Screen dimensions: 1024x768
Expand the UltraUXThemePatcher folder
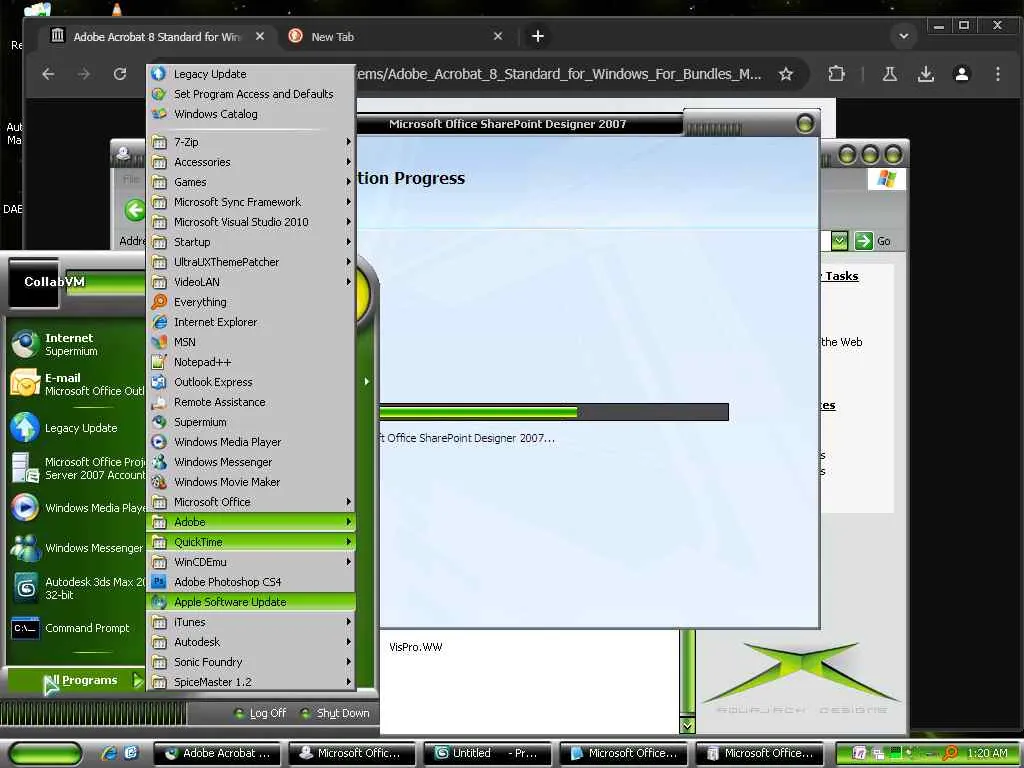(x=251, y=262)
